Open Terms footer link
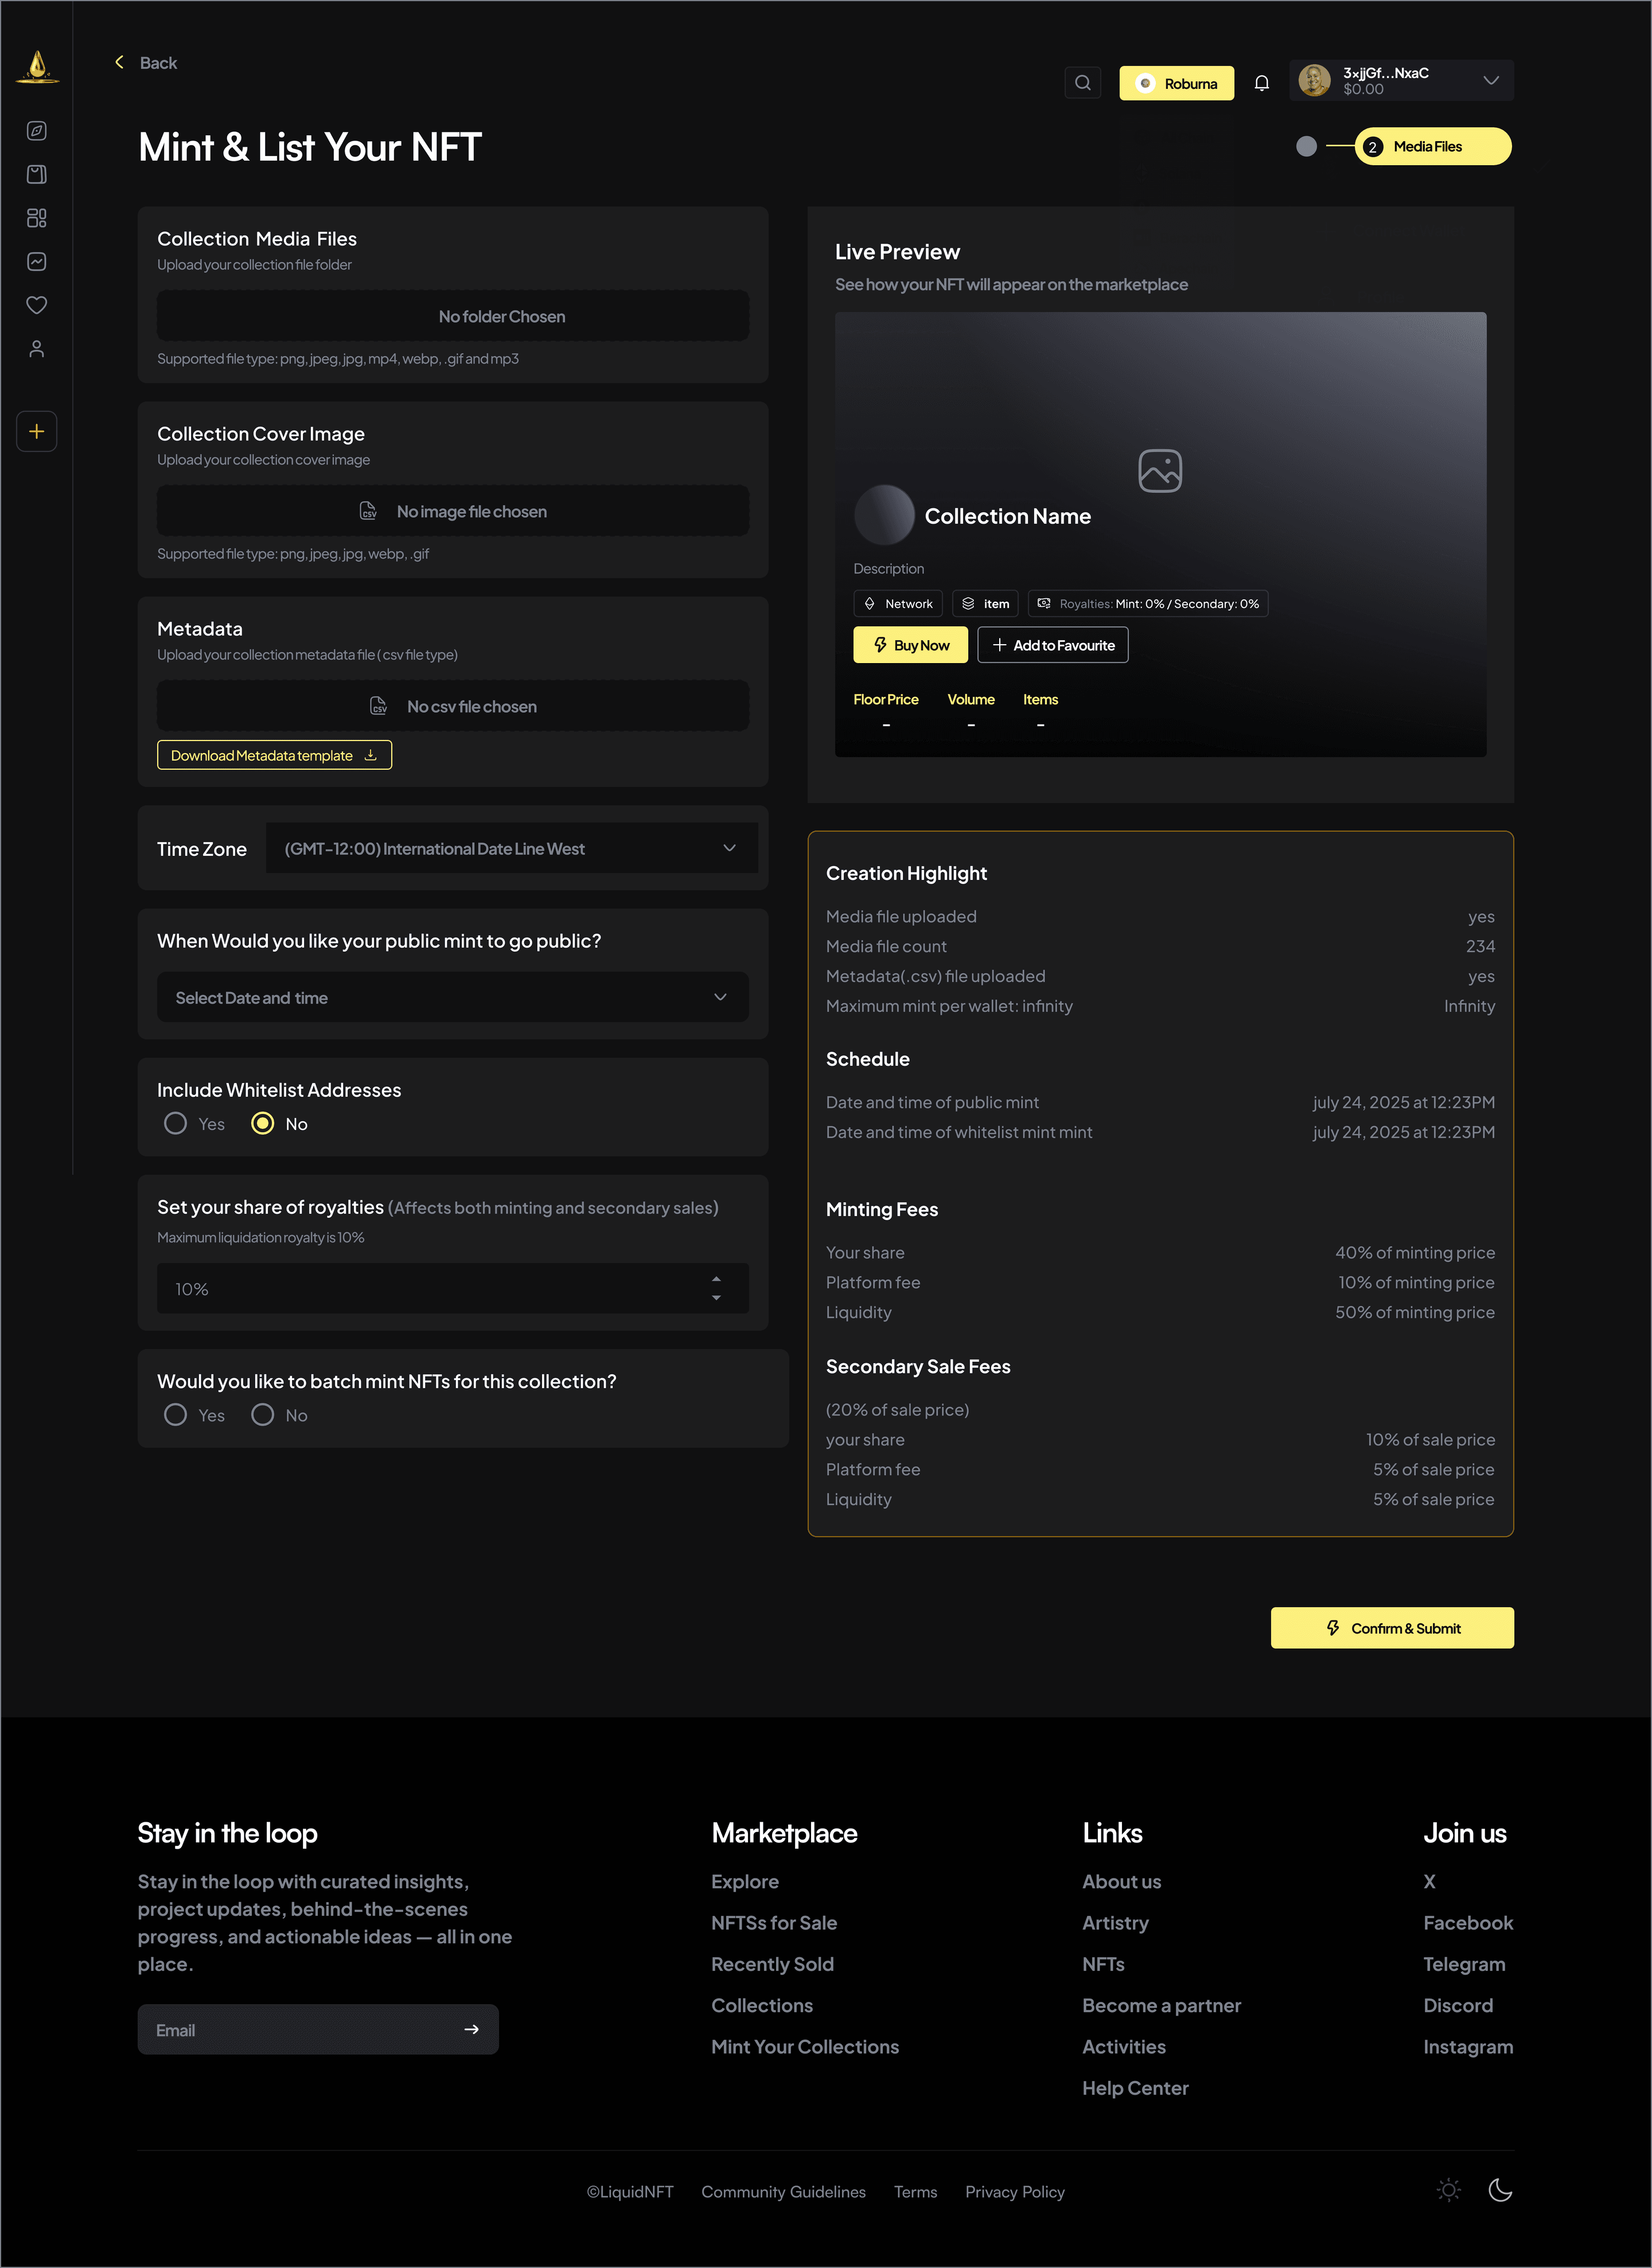Viewport: 1652px width, 2268px height. click(915, 2191)
